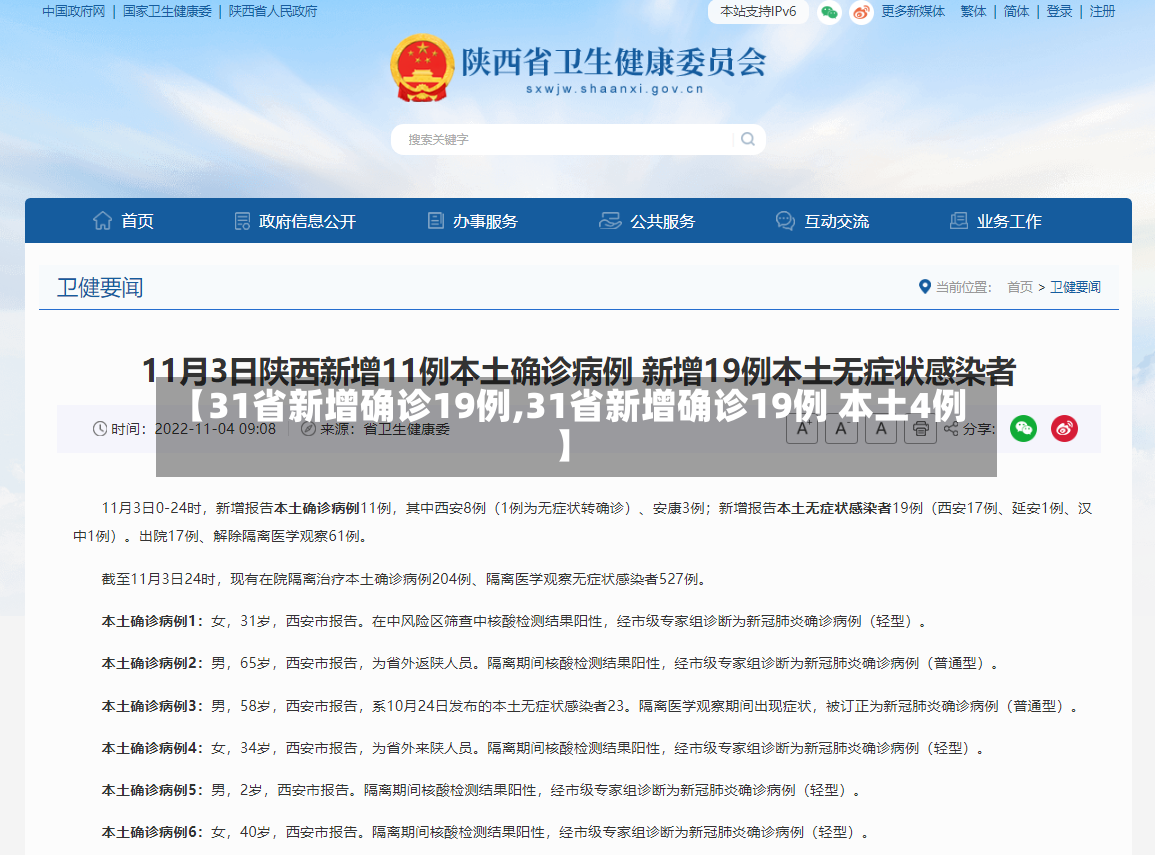Switch to 简体 simplified Chinese
This screenshot has height=855, width=1155.
pyautogui.click(x=1017, y=11)
